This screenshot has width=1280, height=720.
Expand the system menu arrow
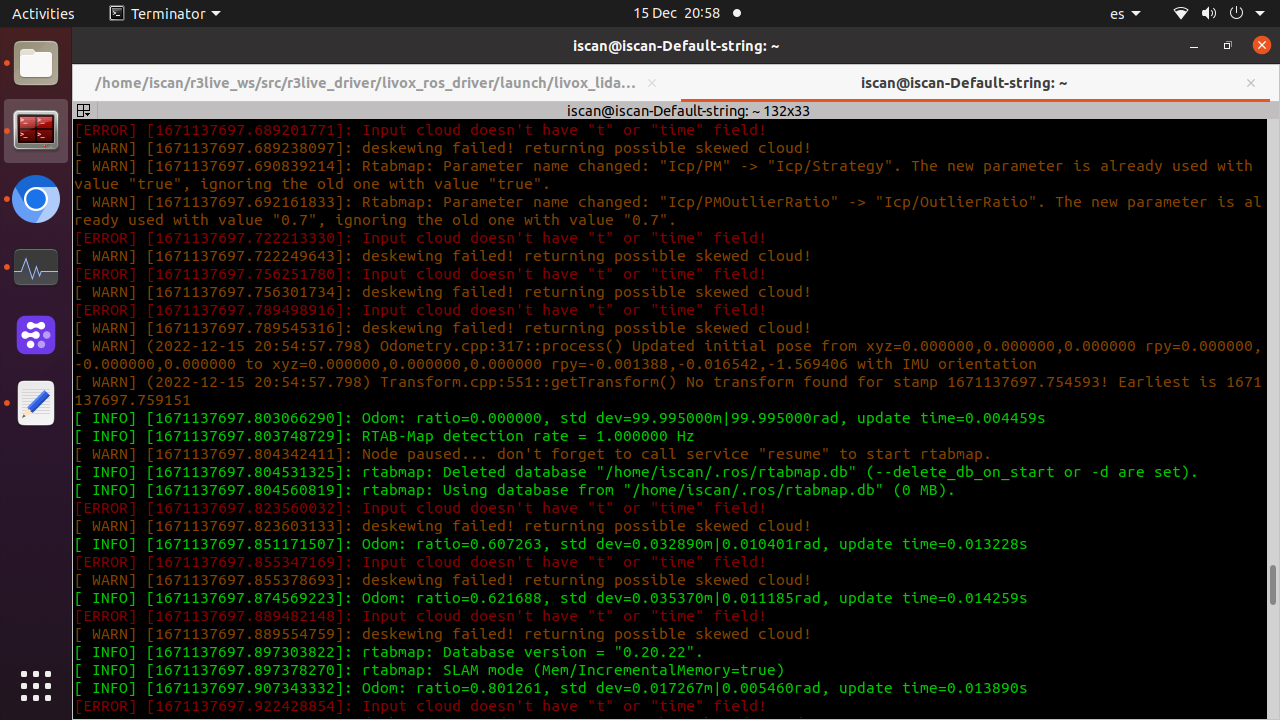1260,14
